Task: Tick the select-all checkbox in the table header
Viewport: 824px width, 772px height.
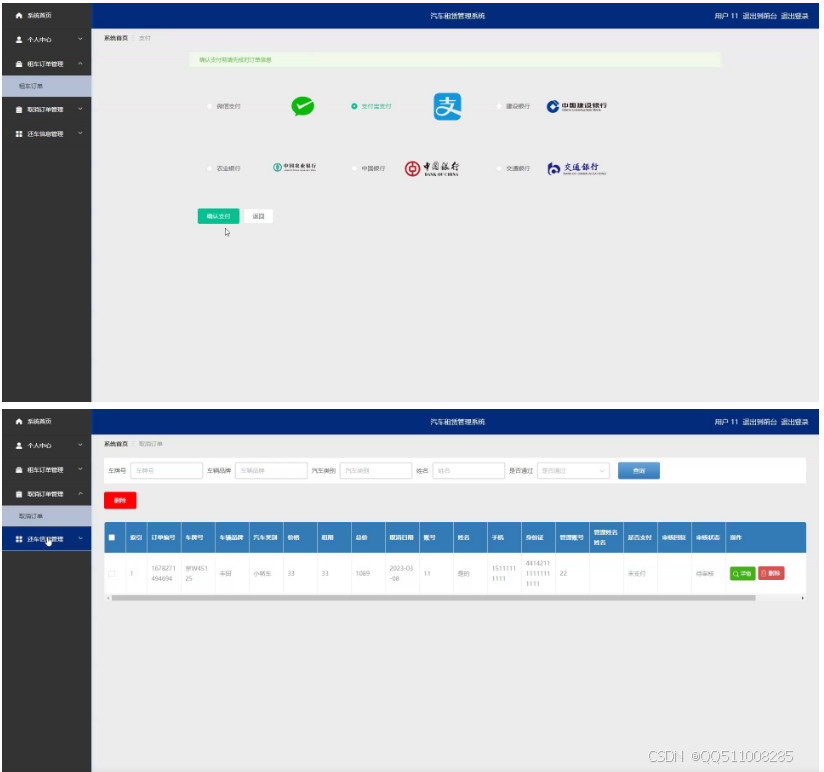Action: pos(112,538)
